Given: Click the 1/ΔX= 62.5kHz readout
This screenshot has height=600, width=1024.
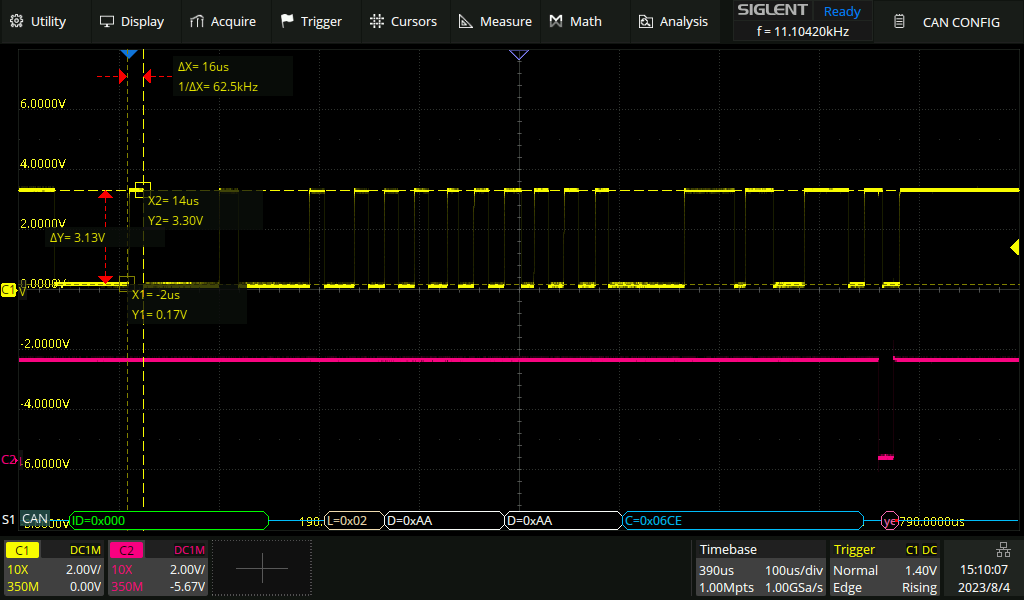Looking at the screenshot, I should click(218, 86).
